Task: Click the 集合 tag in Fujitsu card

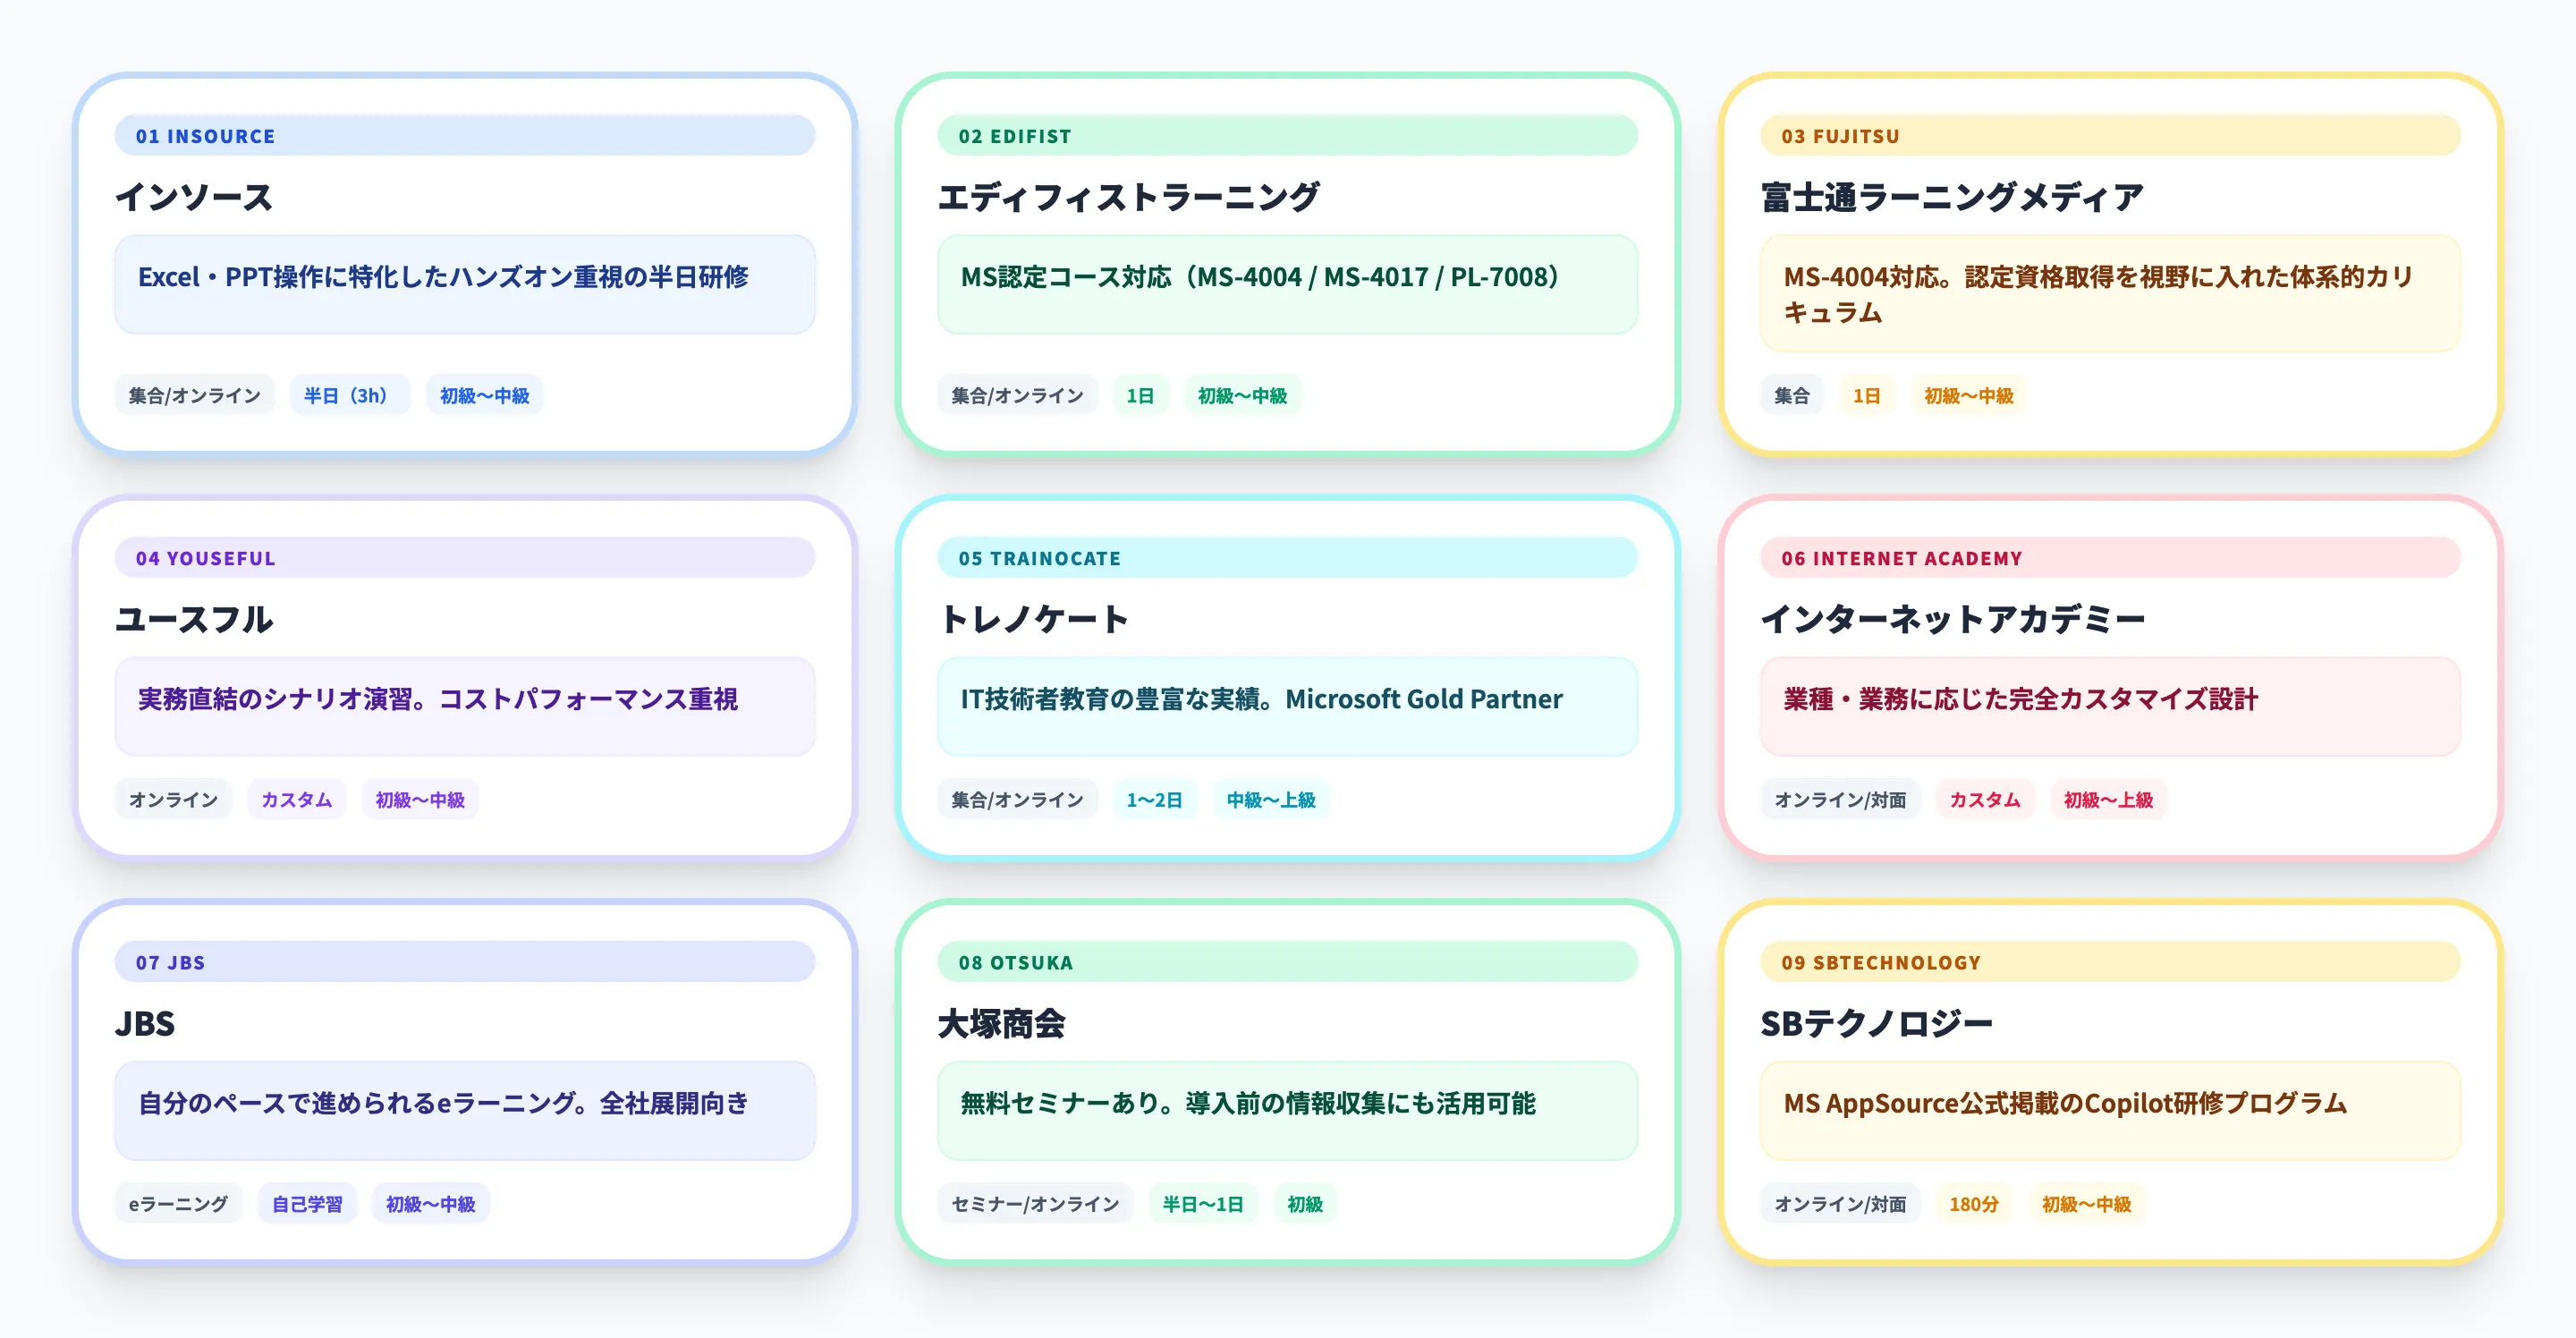Action: [x=1792, y=395]
